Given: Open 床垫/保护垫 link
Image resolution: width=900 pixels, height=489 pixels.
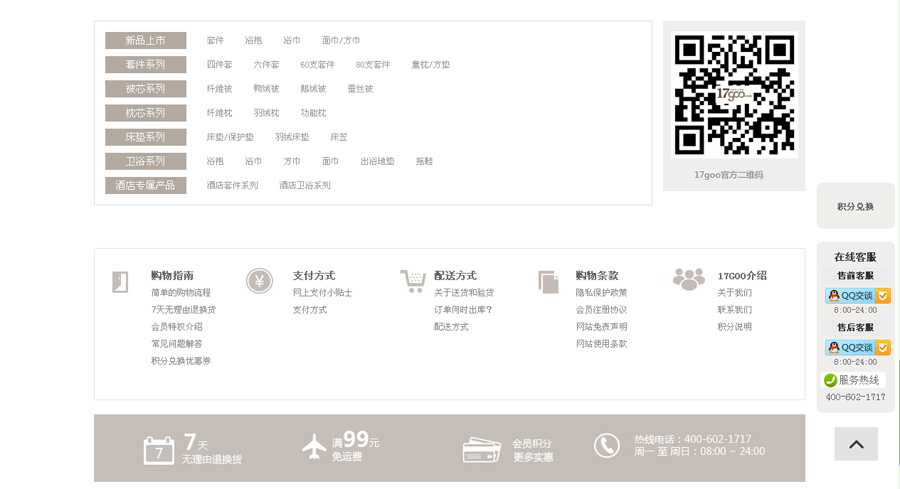Looking at the screenshot, I should tap(230, 137).
